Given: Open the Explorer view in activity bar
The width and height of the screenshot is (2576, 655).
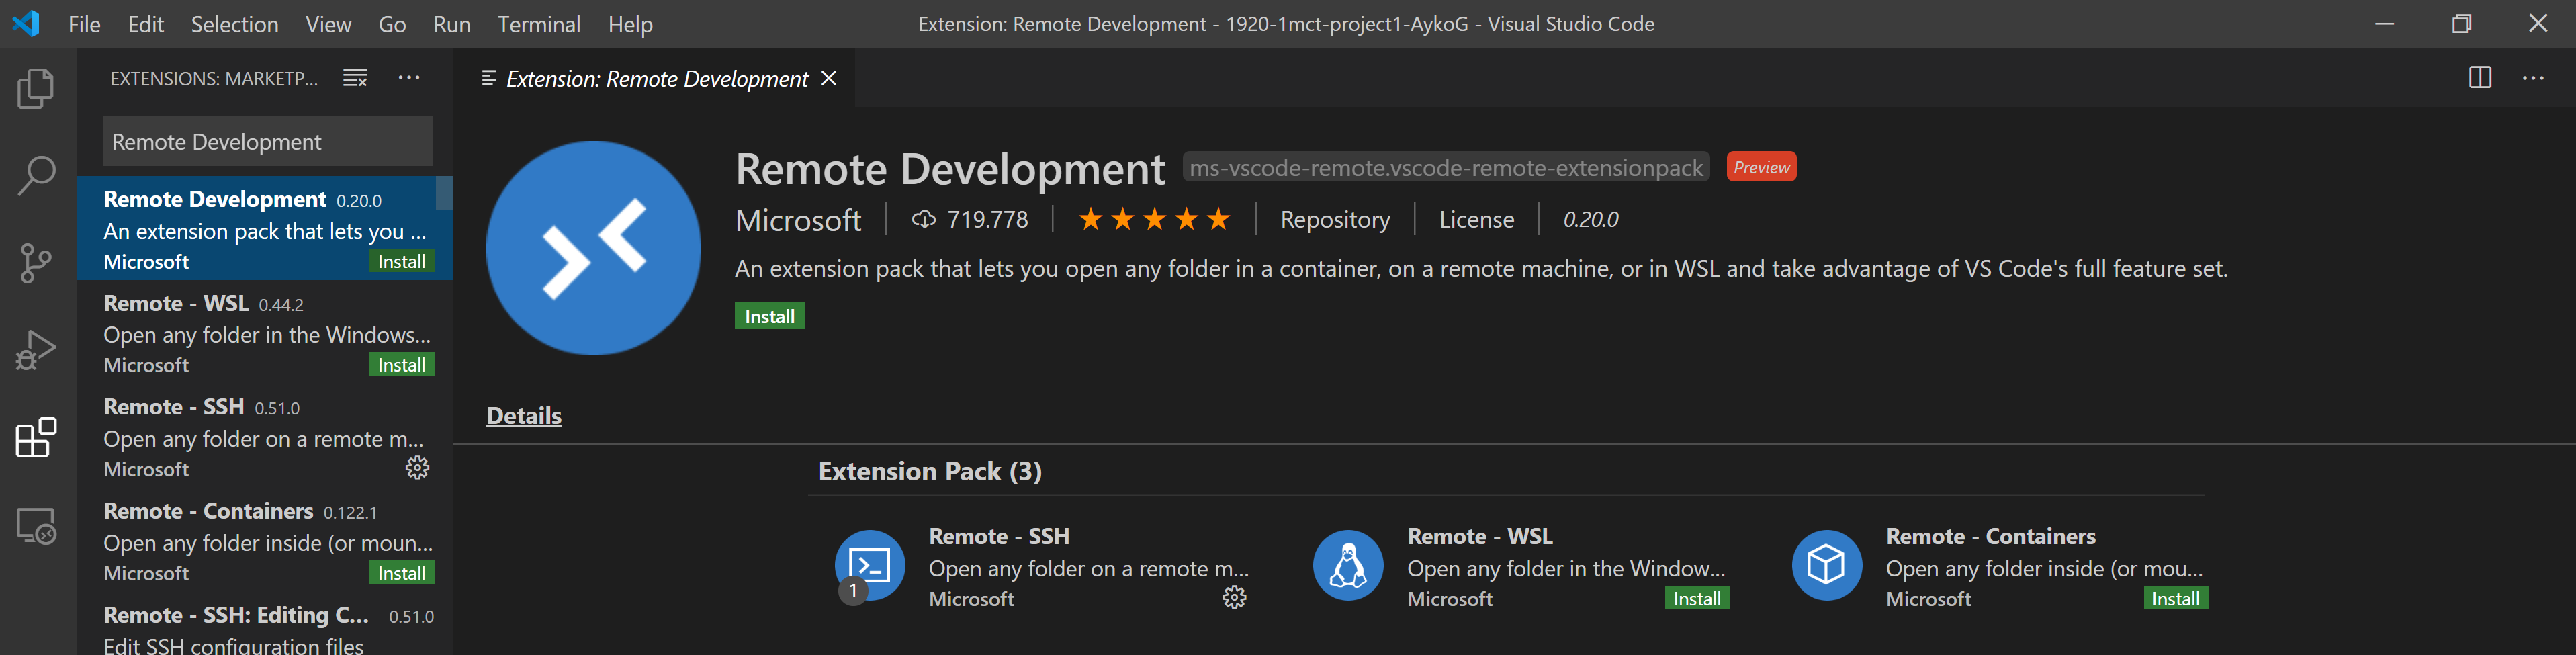Looking at the screenshot, I should 36,88.
